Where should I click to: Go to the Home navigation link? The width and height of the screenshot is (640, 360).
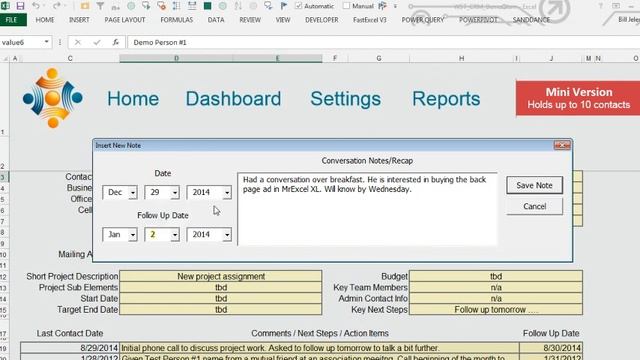(133, 99)
